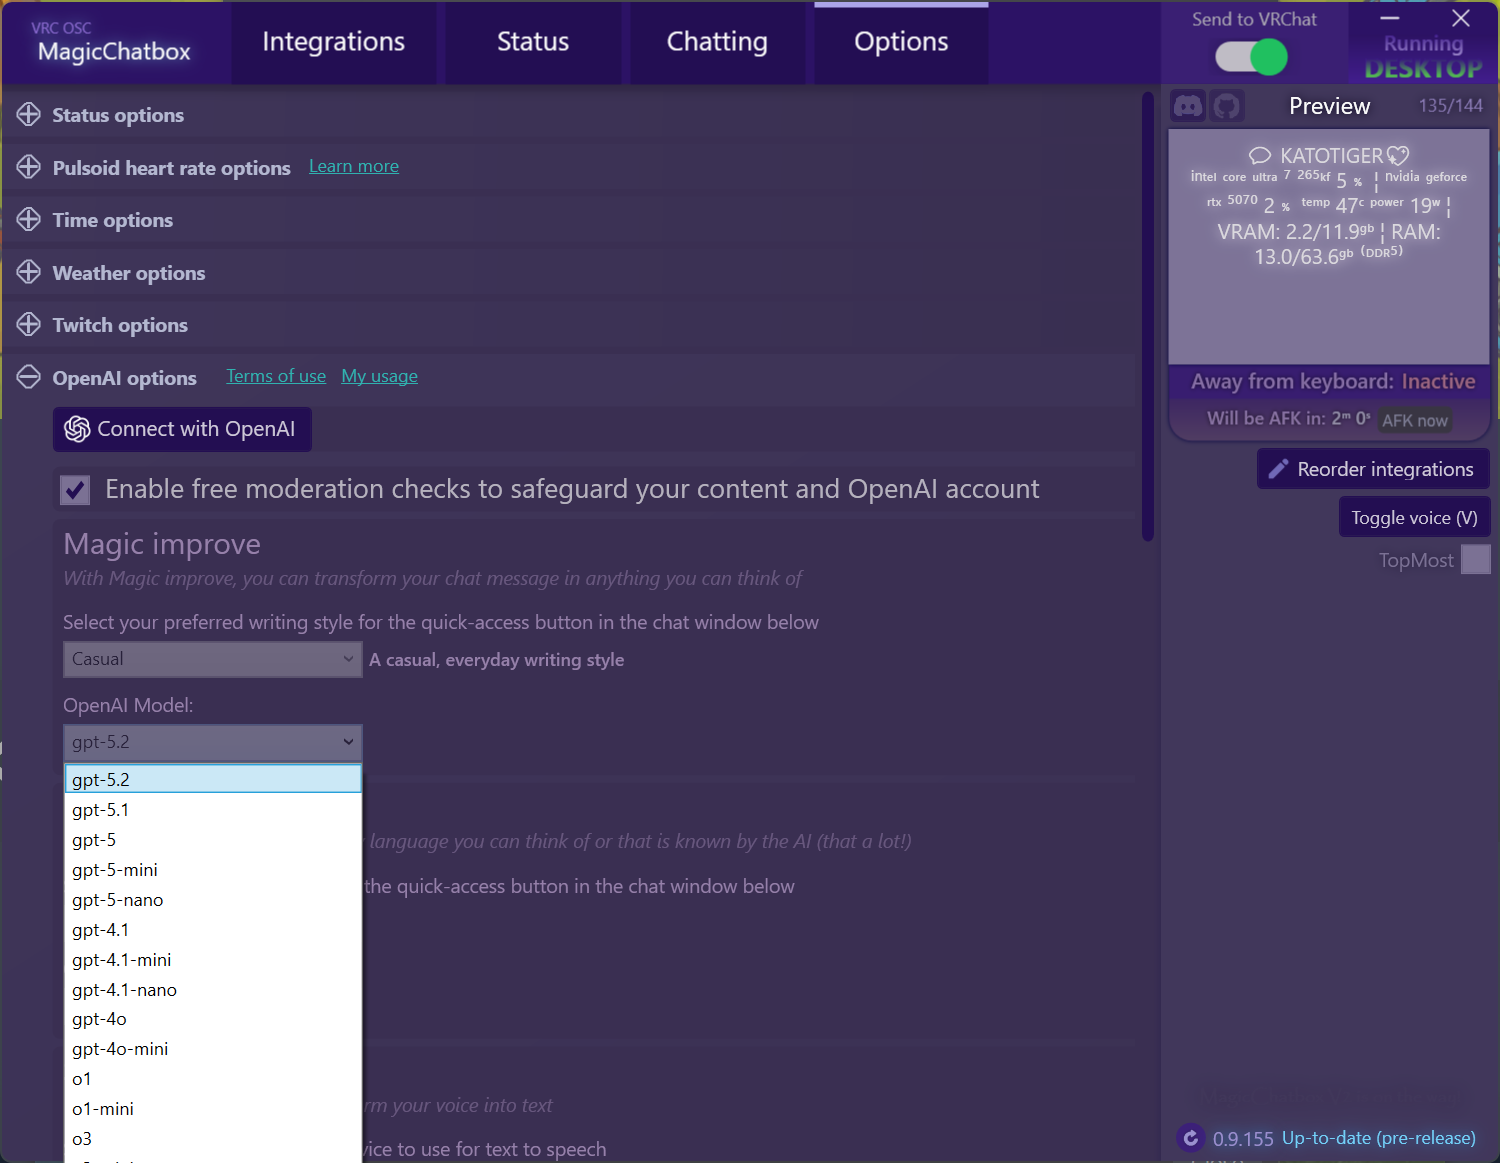Click the Up-to-date (pre-release) version status
The height and width of the screenshot is (1163, 1500).
pyautogui.click(x=1379, y=1138)
